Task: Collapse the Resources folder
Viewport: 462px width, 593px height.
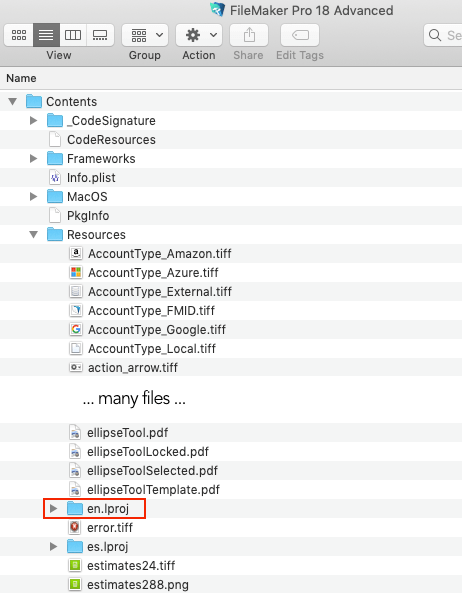Action: [x=34, y=234]
